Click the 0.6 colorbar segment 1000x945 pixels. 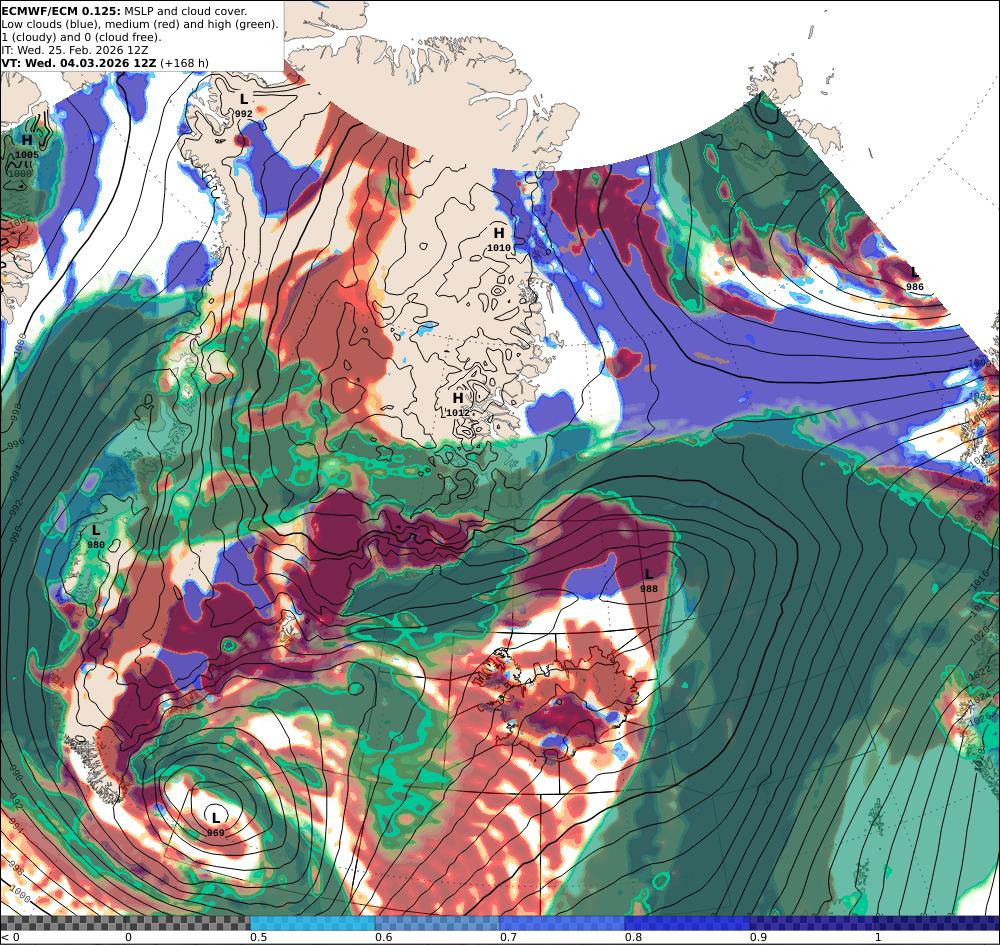click(438, 923)
